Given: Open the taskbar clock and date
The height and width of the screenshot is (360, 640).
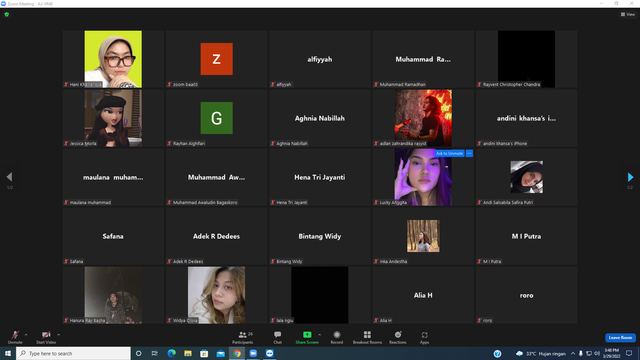Looking at the screenshot, I should tap(612, 353).
